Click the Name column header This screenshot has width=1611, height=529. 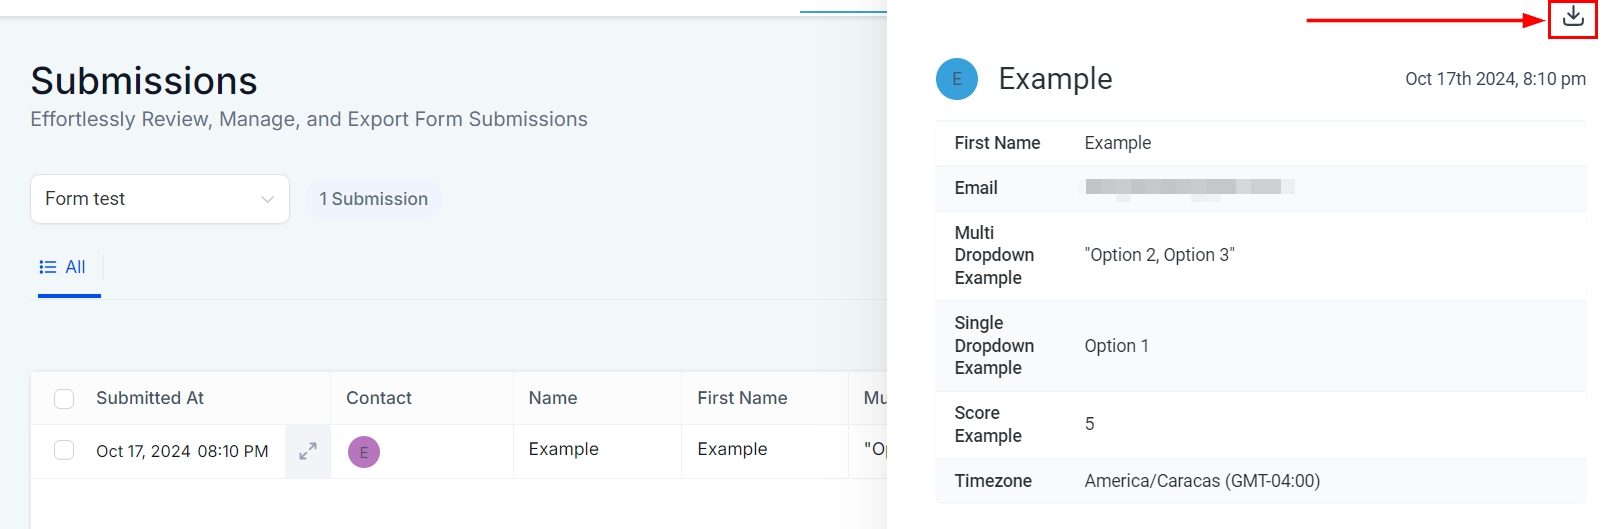553,398
